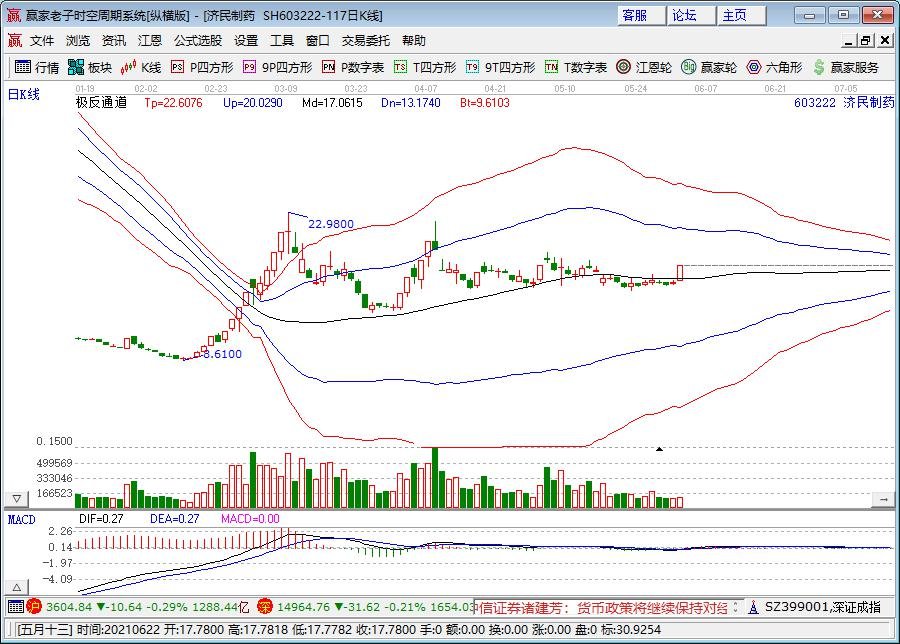Open the P四方形 tool
The height and width of the screenshot is (644, 900).
point(203,67)
